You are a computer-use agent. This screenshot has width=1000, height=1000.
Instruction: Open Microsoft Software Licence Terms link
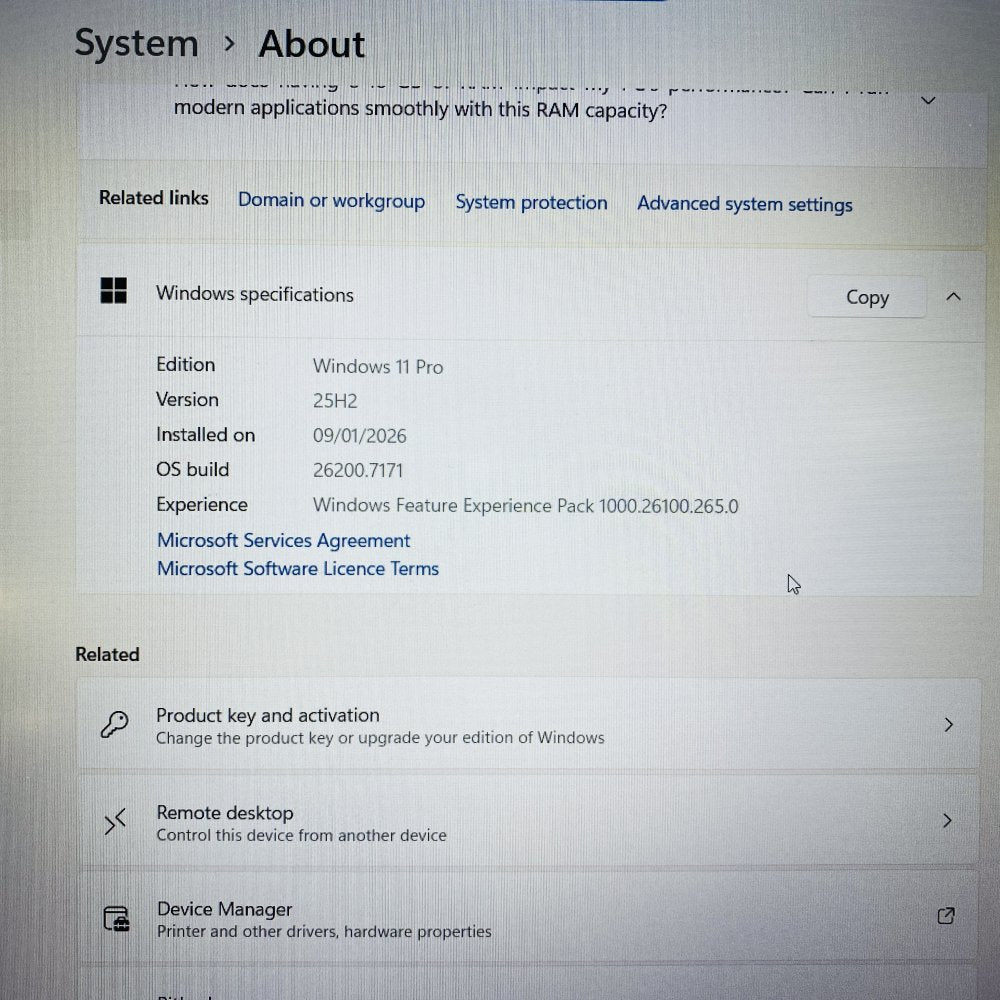pyautogui.click(x=298, y=568)
